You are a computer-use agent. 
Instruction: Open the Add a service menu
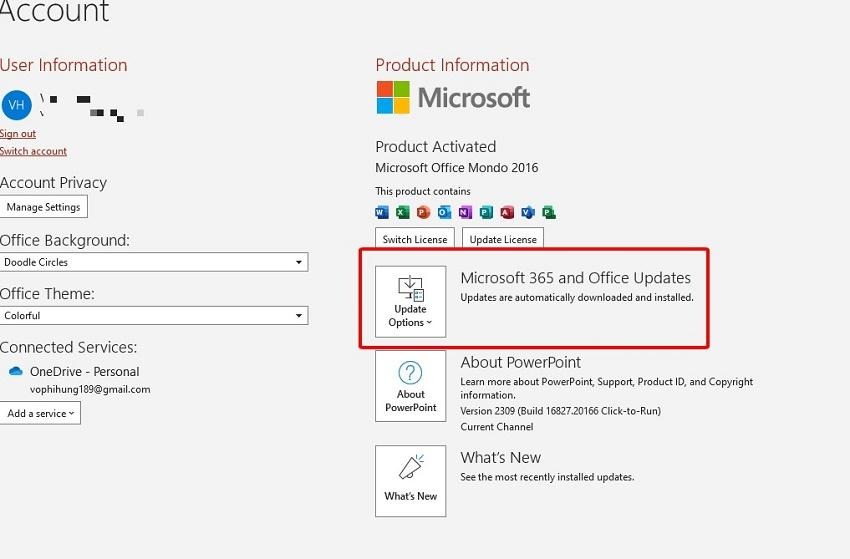[40, 413]
